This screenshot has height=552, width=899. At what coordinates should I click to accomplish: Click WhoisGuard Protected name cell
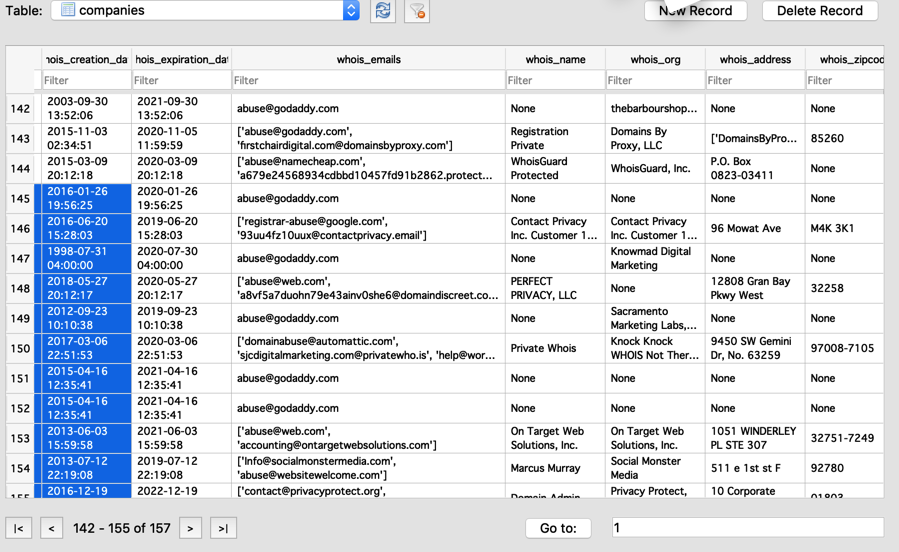[555, 169]
